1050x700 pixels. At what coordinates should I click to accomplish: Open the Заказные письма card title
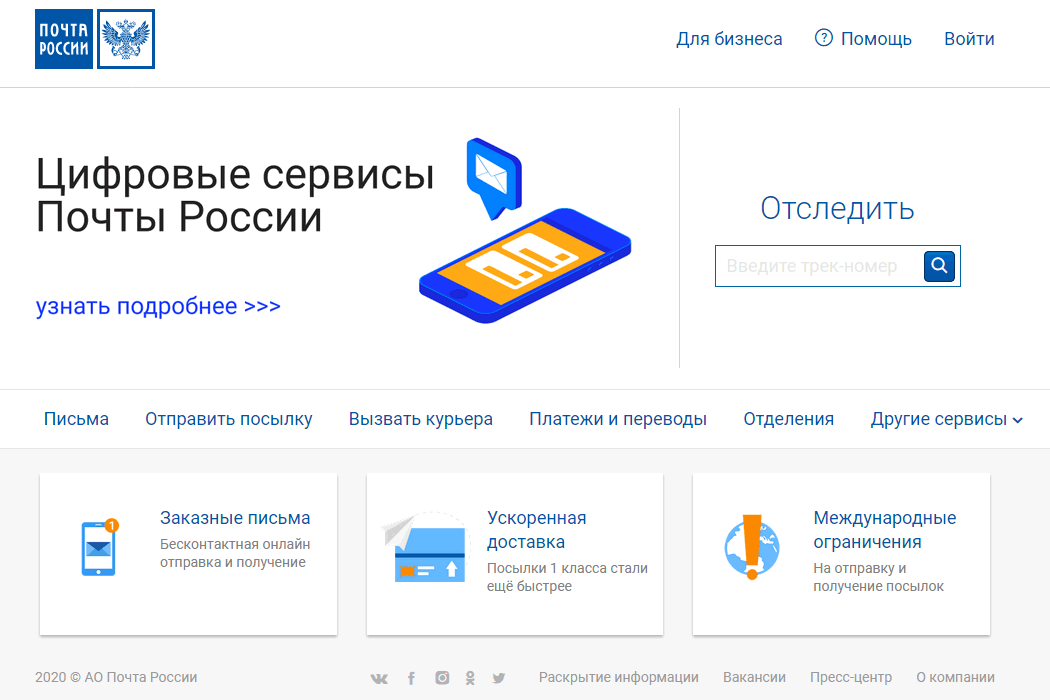235,518
